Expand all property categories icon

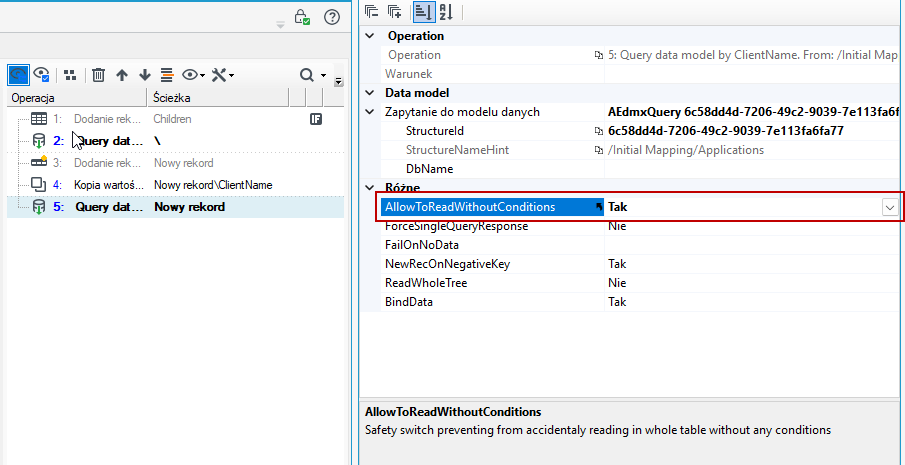coord(395,12)
